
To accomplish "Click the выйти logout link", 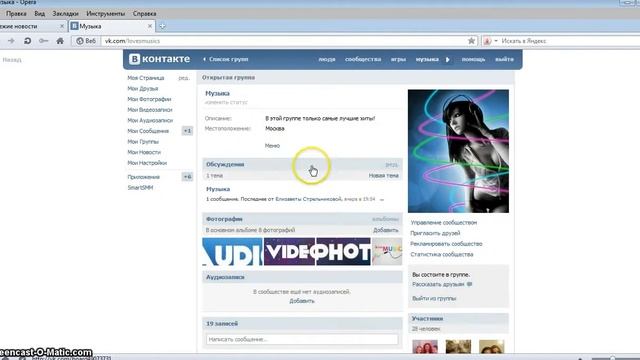I will click(x=504, y=59).
